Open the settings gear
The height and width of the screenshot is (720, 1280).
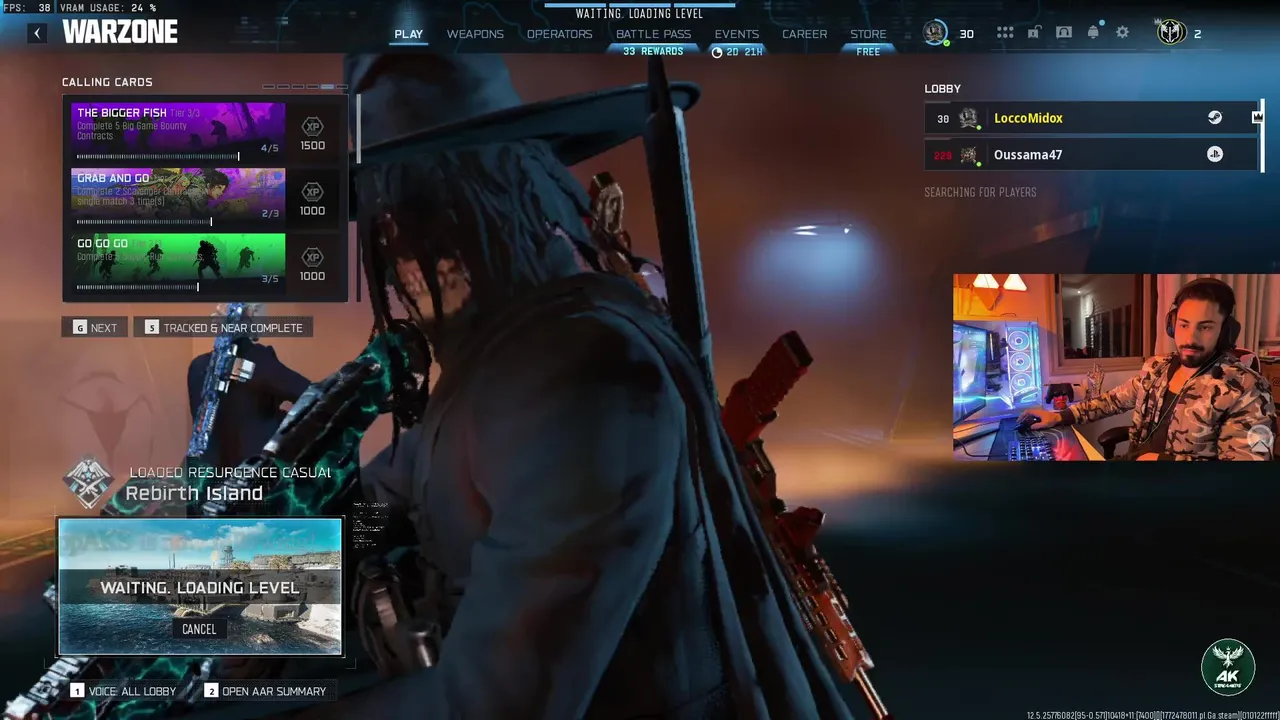1122,33
